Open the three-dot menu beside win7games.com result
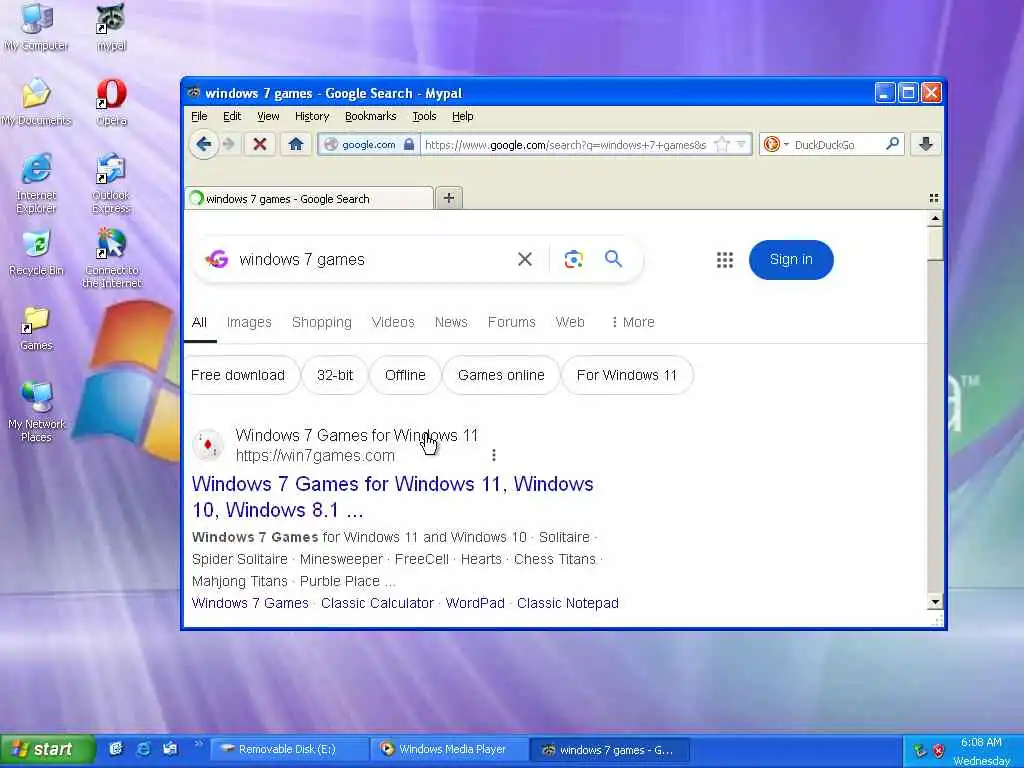Screen dimensions: 1024x768 (494, 455)
